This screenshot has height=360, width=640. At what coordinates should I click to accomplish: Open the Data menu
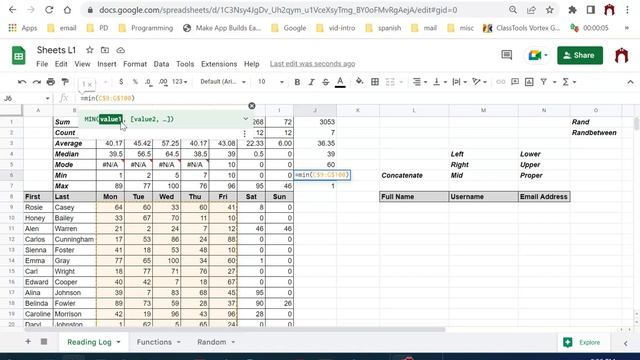click(x=161, y=64)
